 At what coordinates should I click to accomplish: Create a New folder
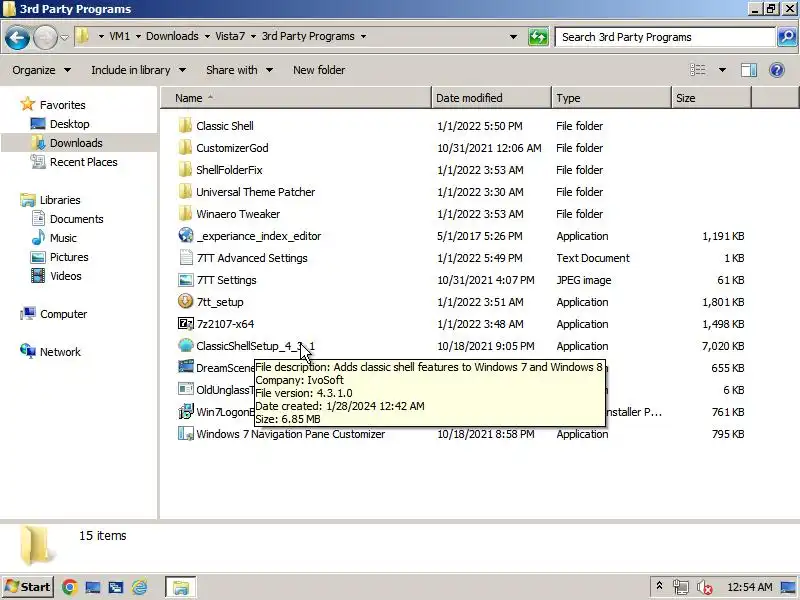tap(319, 70)
